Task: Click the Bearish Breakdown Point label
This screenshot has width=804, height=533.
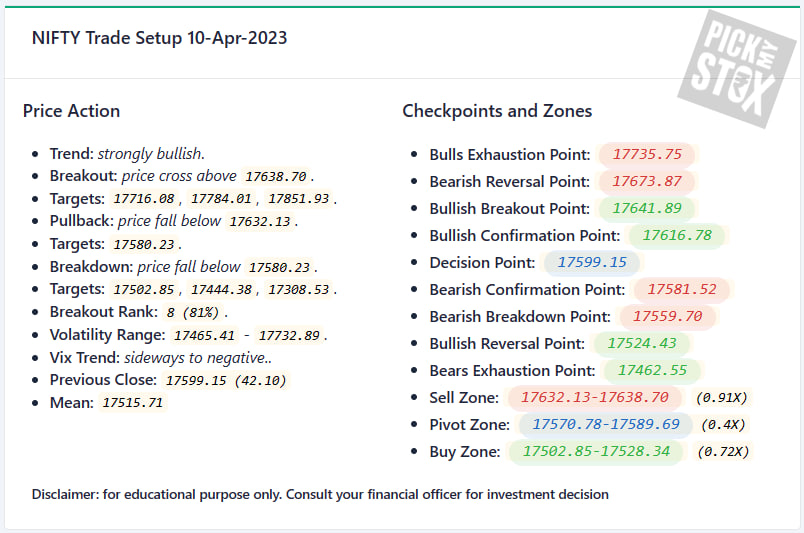Action: [520, 317]
